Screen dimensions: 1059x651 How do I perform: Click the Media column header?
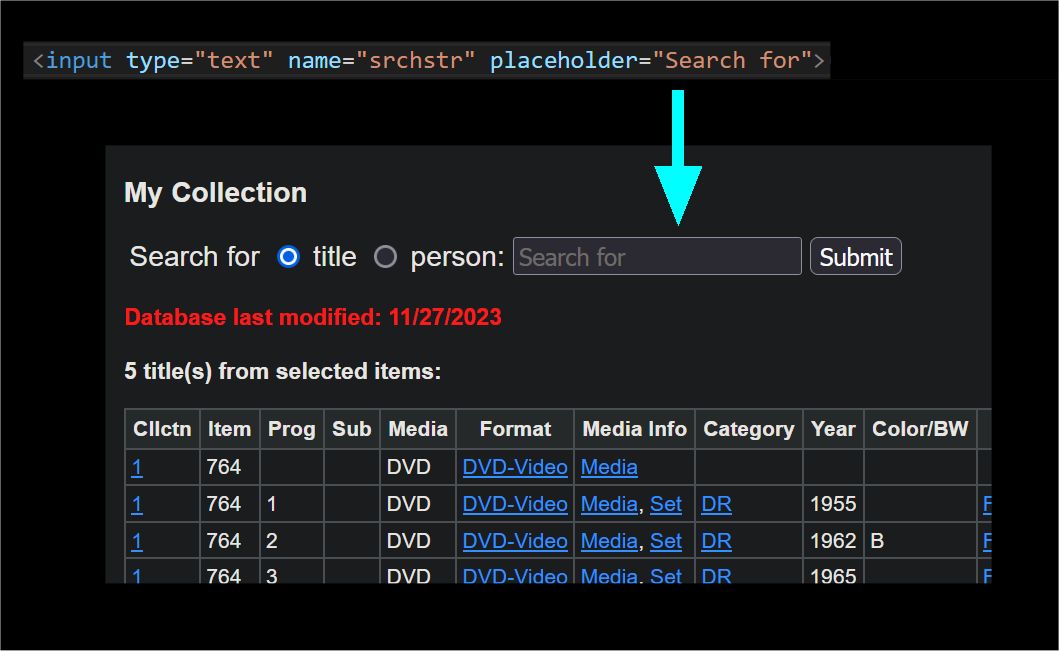(418, 429)
